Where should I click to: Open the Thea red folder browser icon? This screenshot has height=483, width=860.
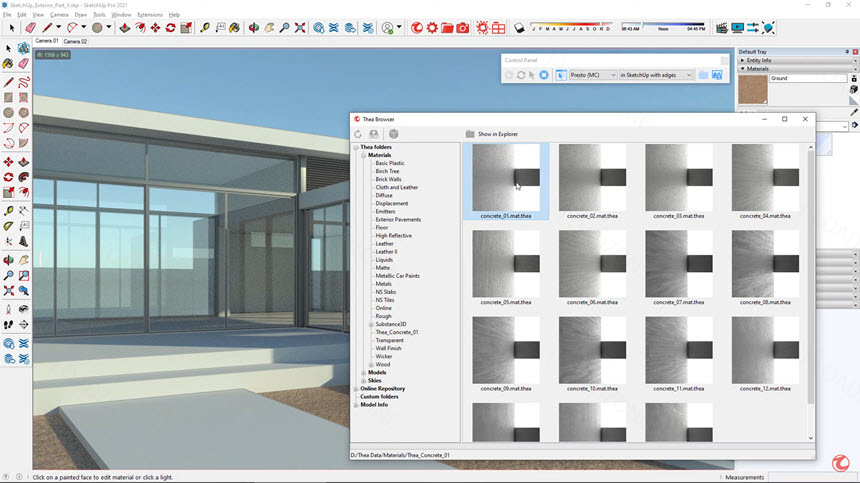tap(447, 27)
